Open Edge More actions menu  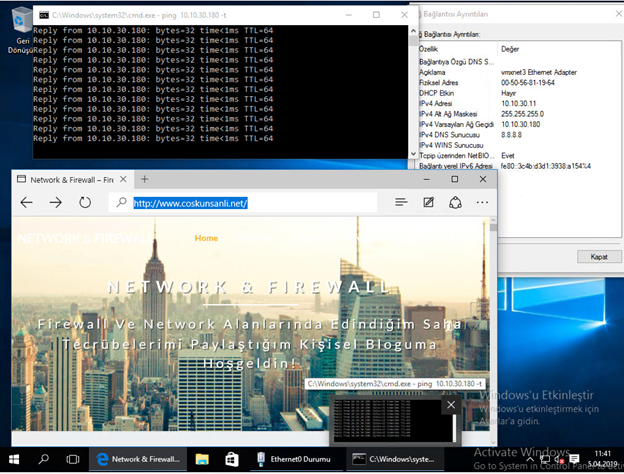click(x=482, y=203)
